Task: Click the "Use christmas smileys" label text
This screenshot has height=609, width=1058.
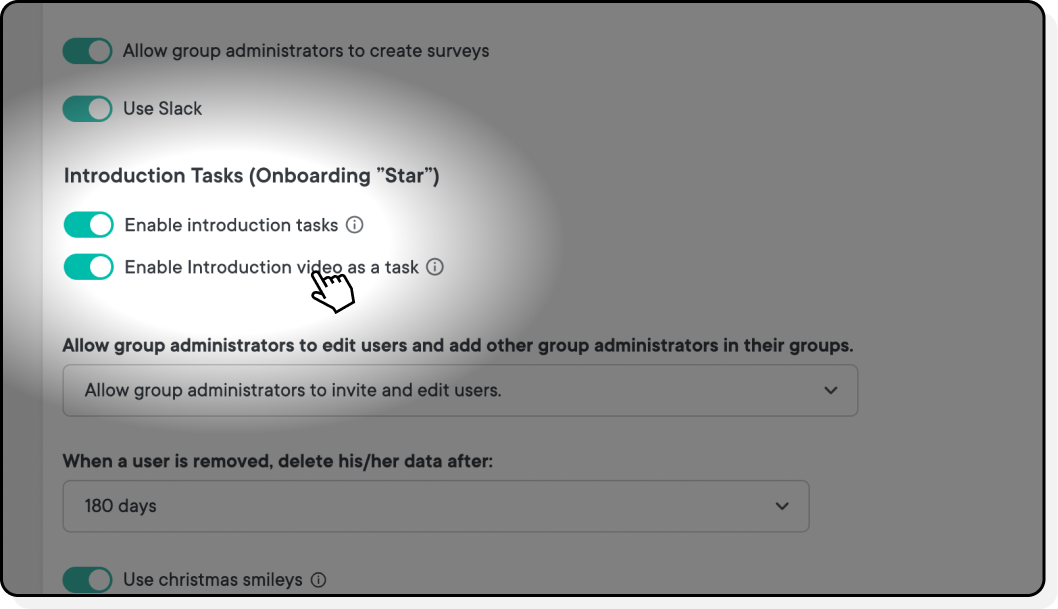Action: 212,579
